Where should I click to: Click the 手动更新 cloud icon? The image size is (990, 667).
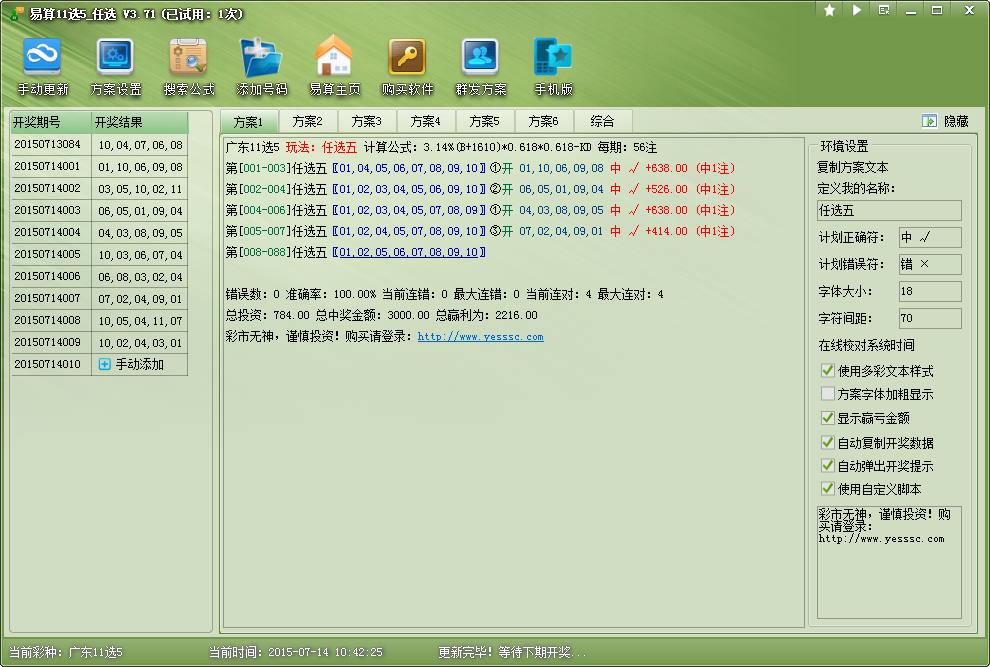coord(42,57)
